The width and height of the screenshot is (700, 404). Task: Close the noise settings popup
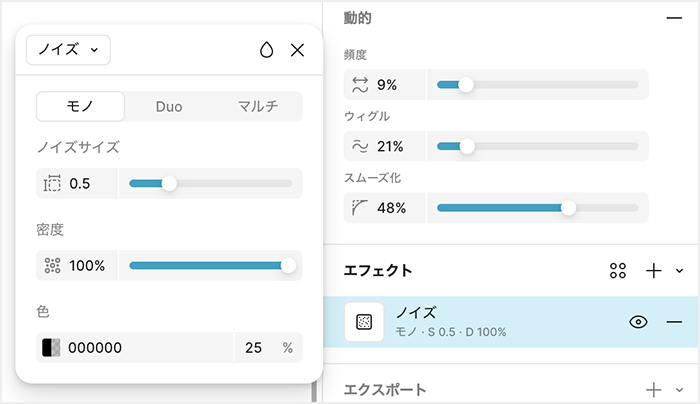pyautogui.click(x=297, y=50)
